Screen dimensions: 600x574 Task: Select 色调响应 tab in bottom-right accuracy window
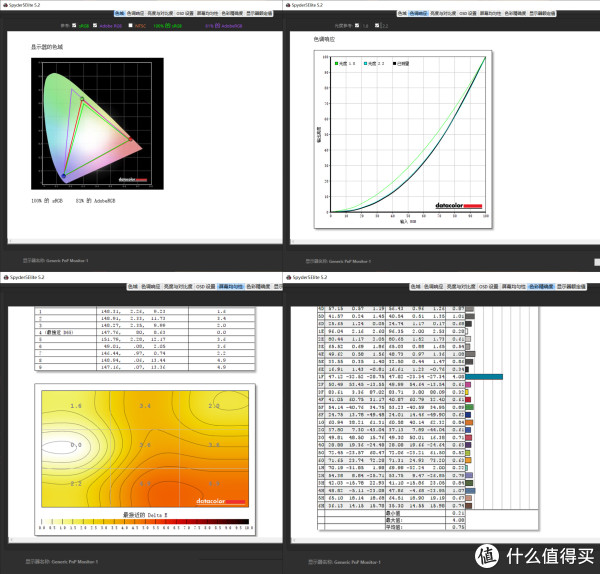point(433,287)
